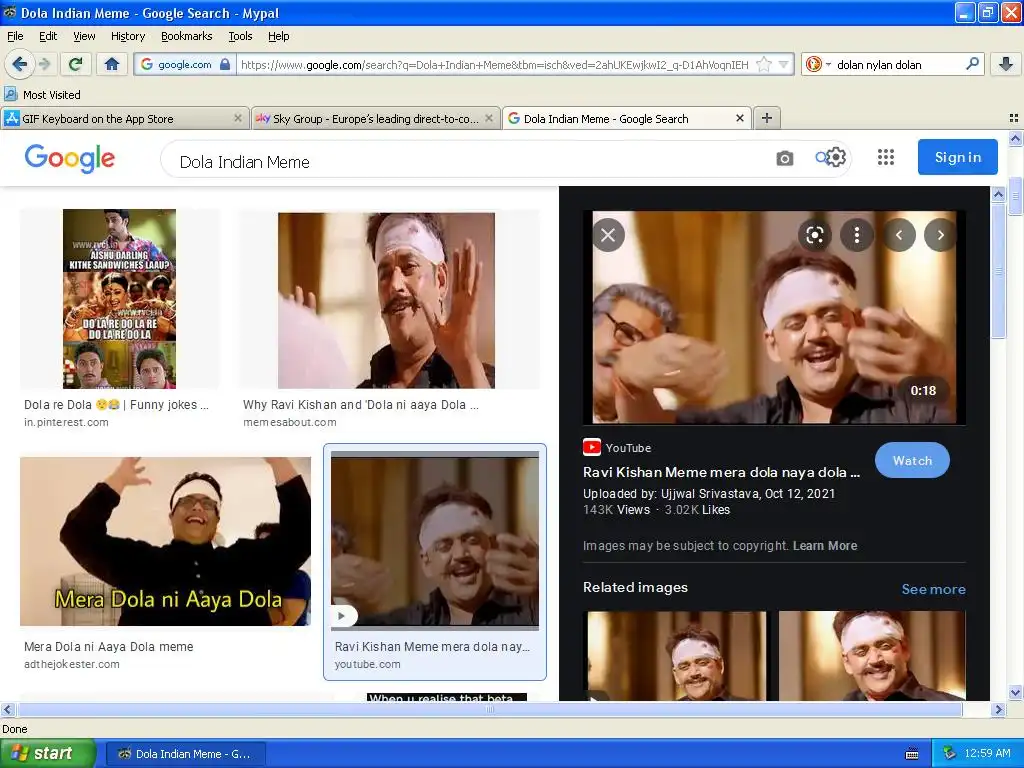Open Most Visited bookmarks folder
Viewport: 1024px width, 768px height.
pyautogui.click(x=42, y=95)
